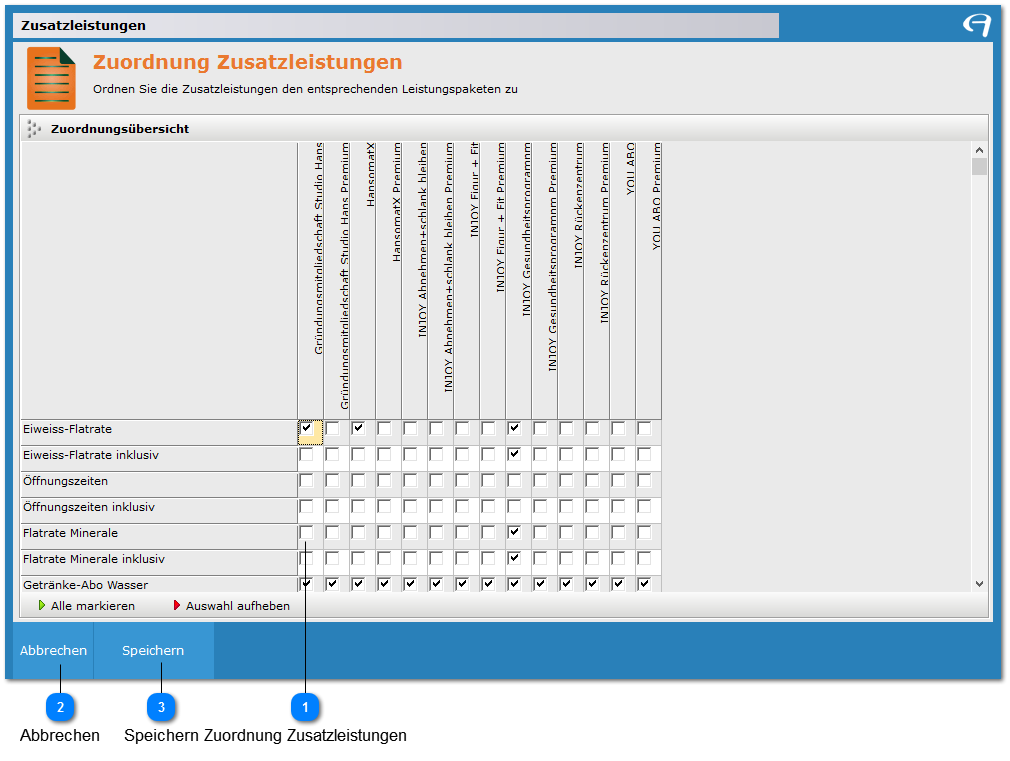Viewport: 1010px width, 761px height.
Task: Click the Zuordnungsübersicht panel dots icon
Action: tap(34, 129)
